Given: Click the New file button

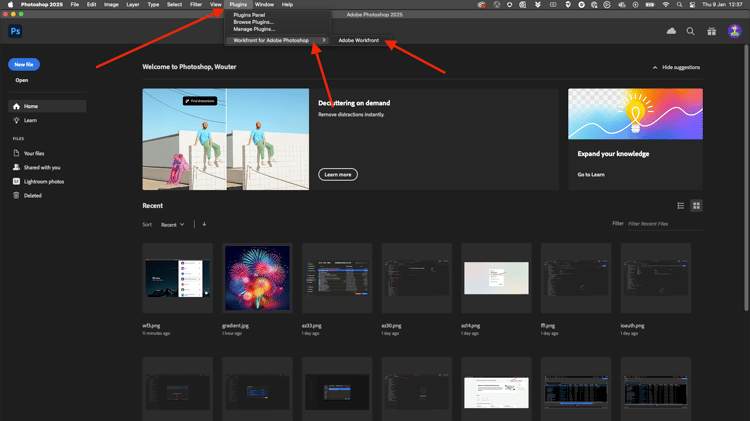Looking at the screenshot, I should pos(24,65).
